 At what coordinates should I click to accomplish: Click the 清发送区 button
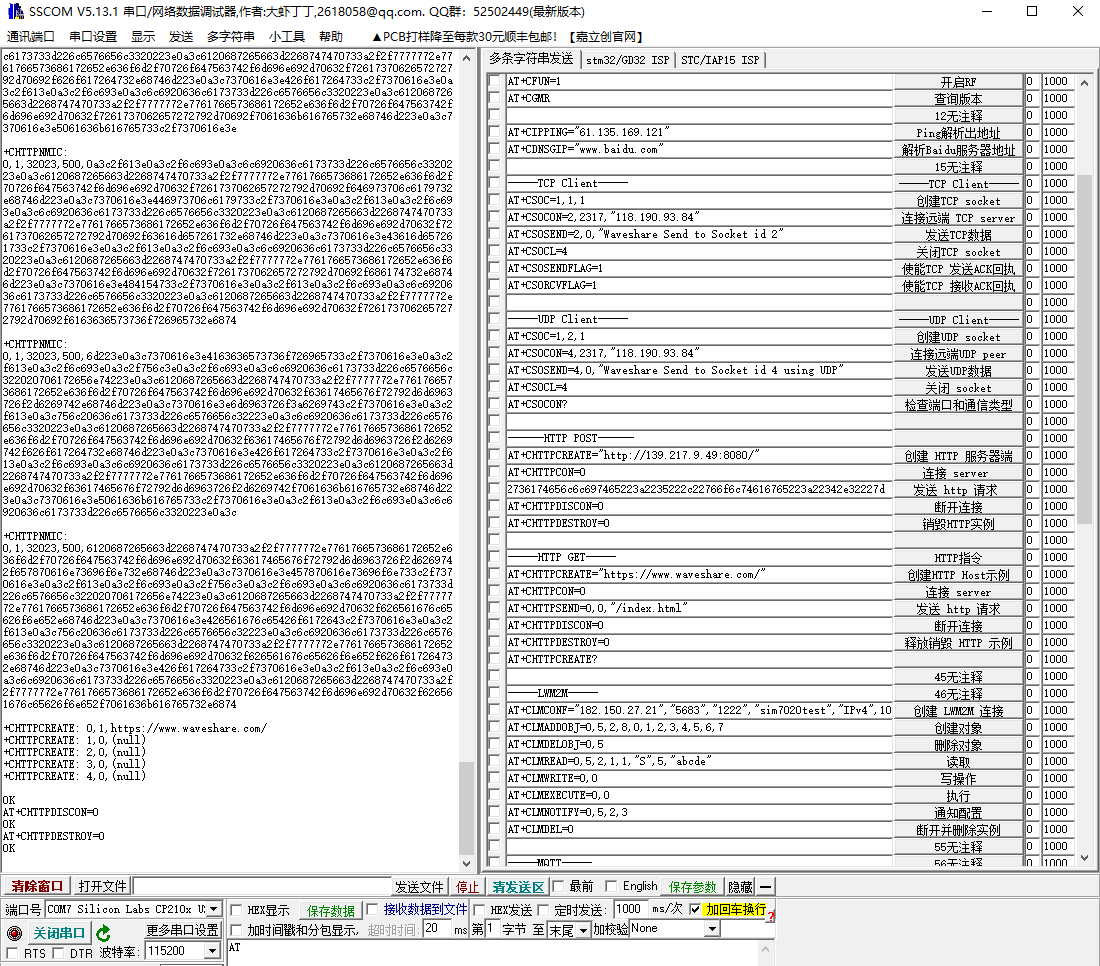518,887
